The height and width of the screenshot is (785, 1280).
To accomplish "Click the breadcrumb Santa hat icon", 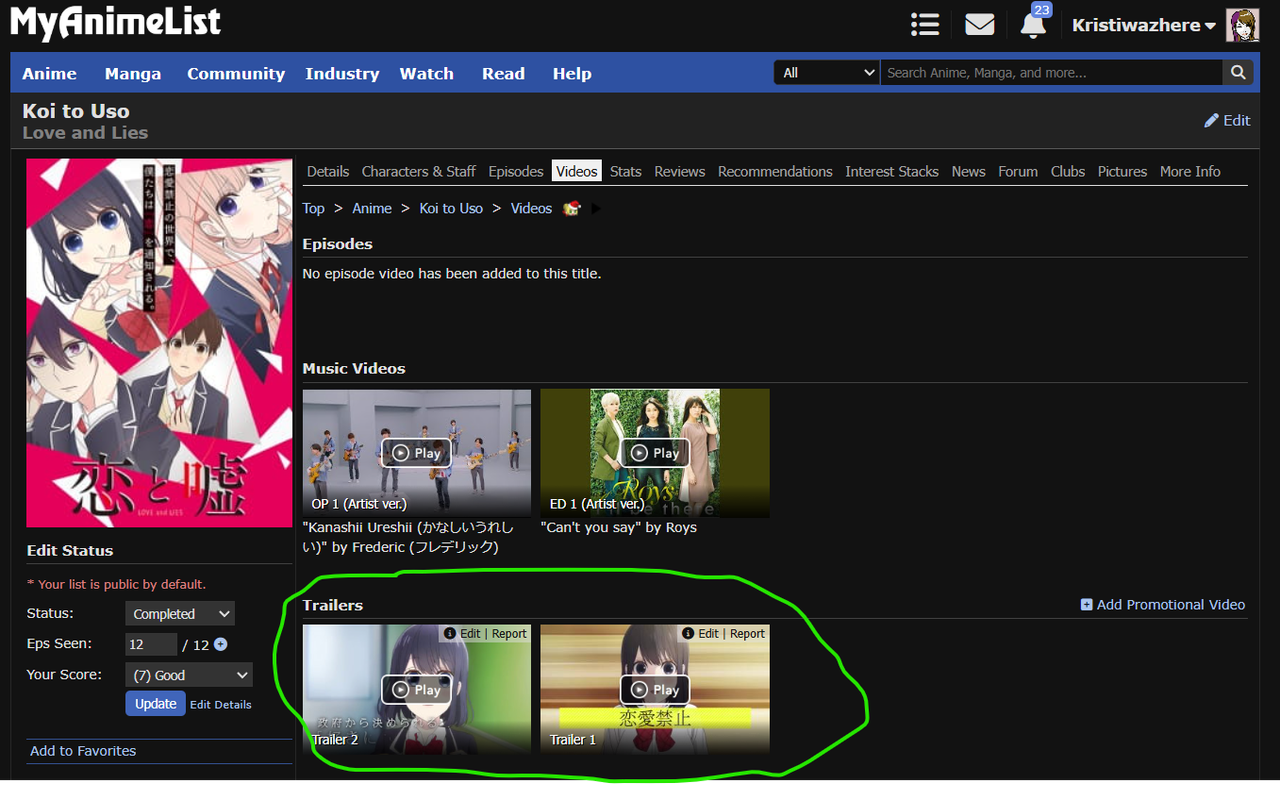I will 572,208.
